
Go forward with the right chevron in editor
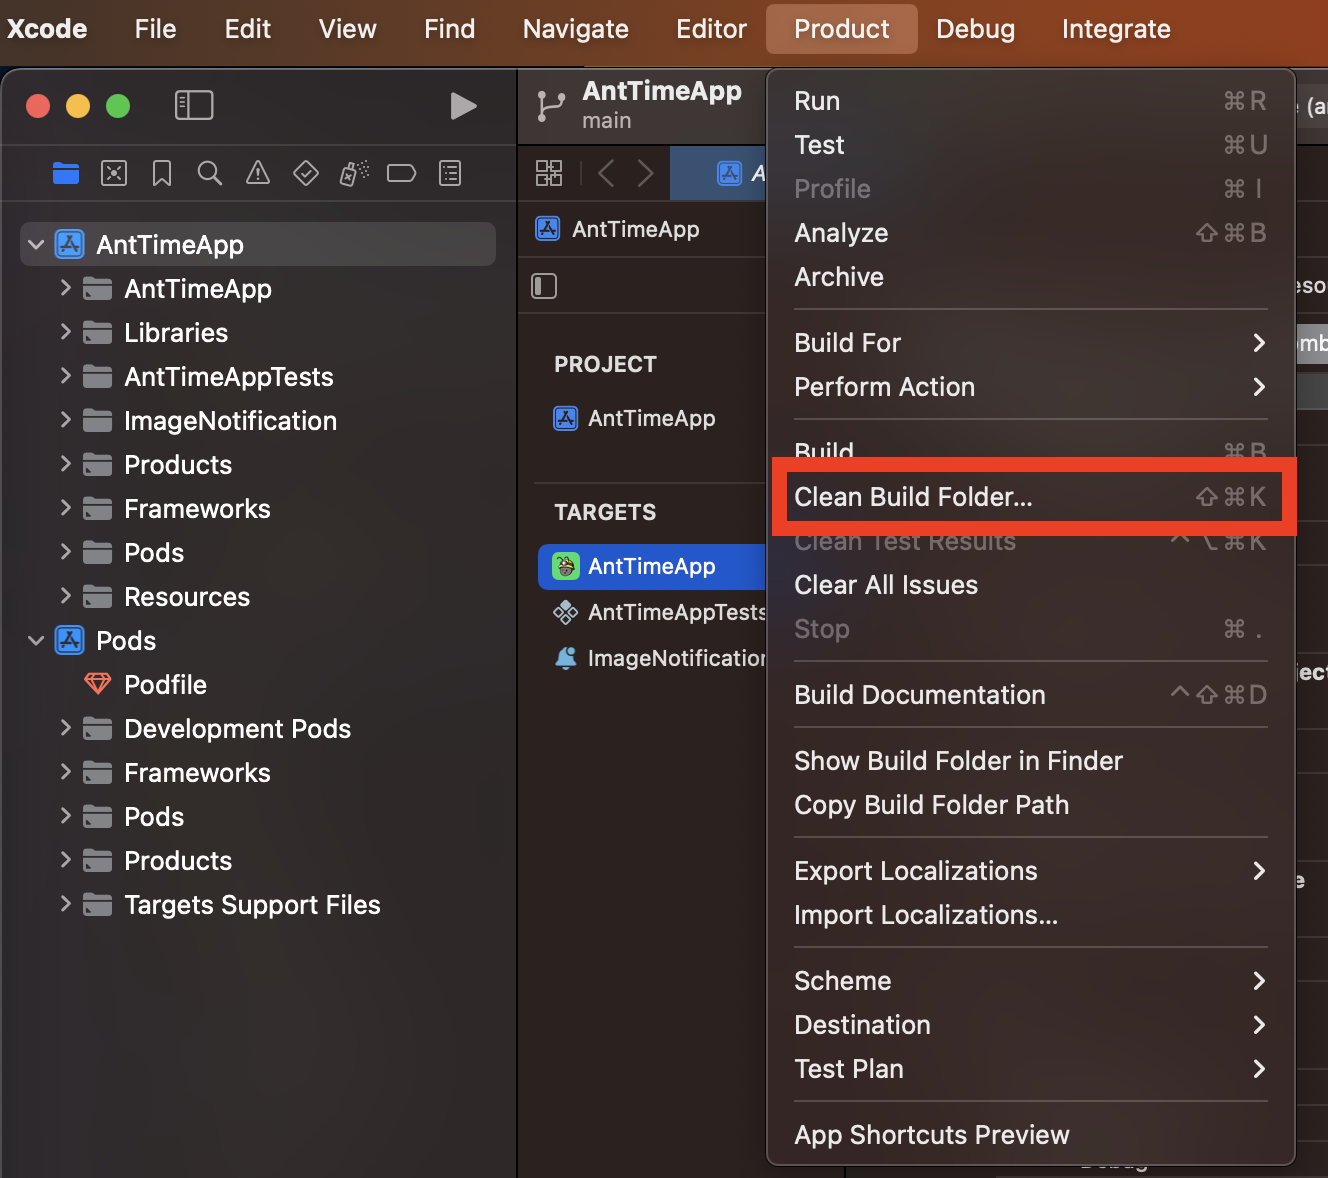pyautogui.click(x=645, y=173)
